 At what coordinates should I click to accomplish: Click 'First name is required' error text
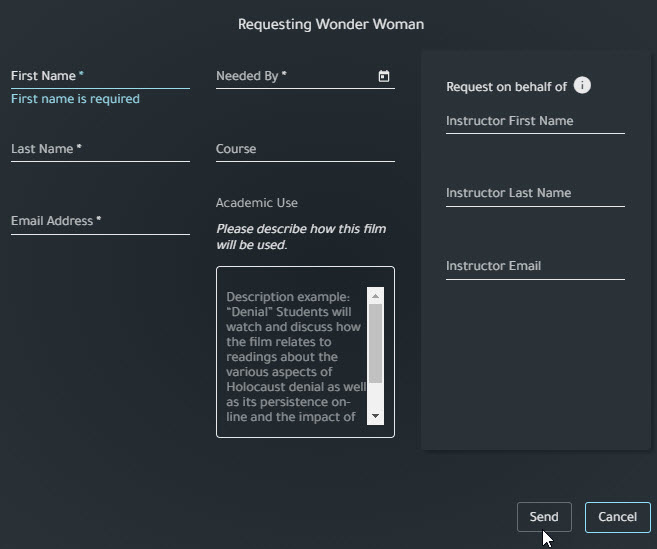click(75, 99)
